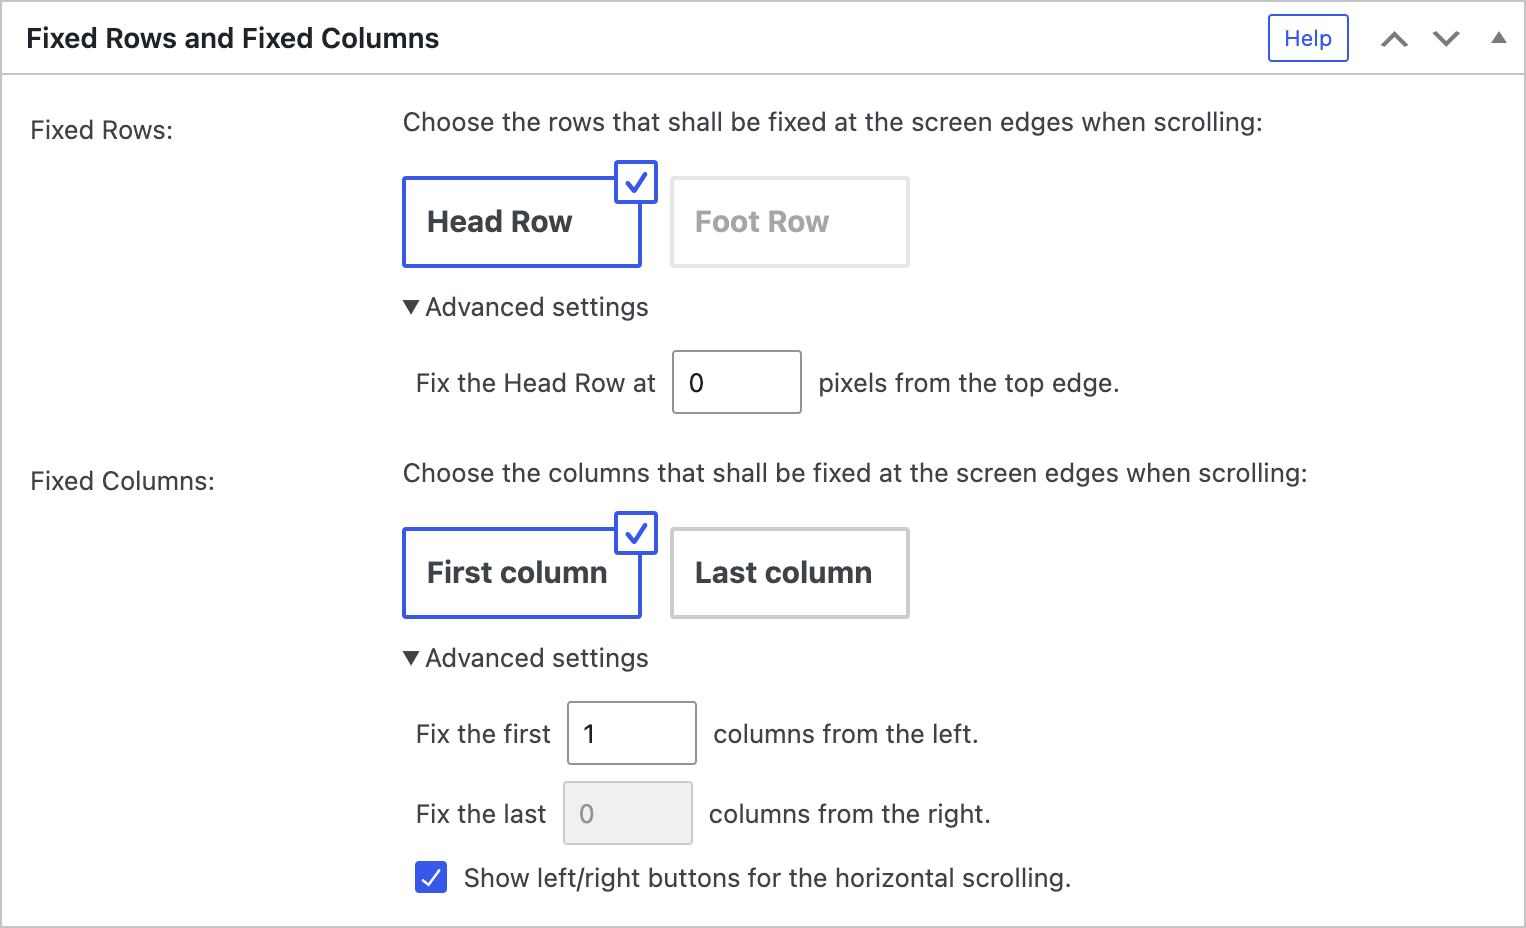
Task: Click the pixels-from-top-edge input field
Action: (x=736, y=382)
